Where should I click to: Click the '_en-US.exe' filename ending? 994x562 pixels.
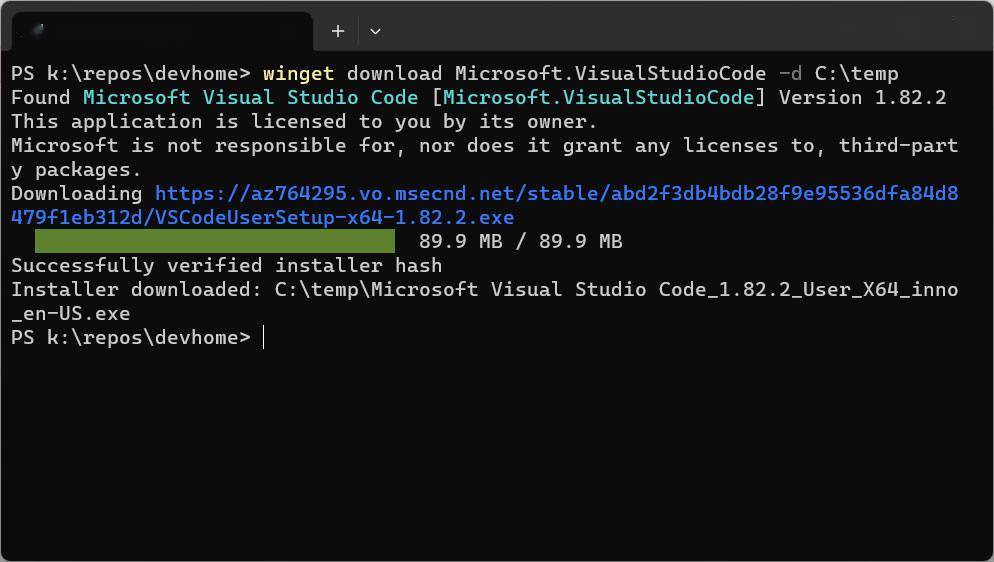[71, 314]
